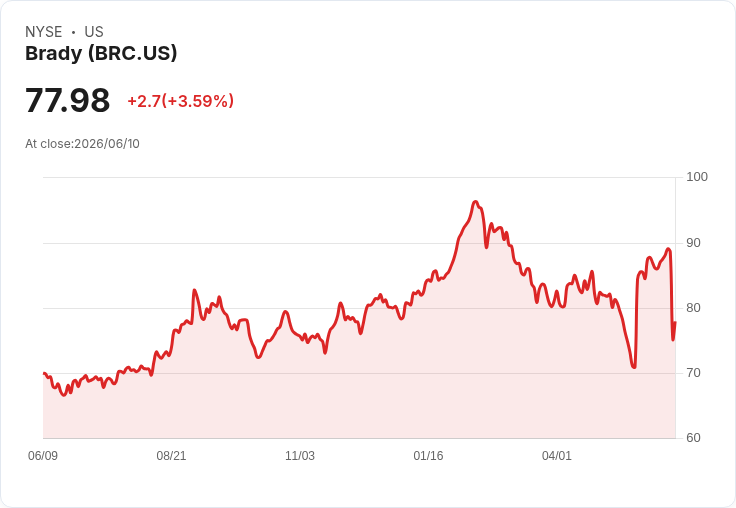Image resolution: width=736 pixels, height=508 pixels.
Task: Click the 100 price axis label
Action: pyautogui.click(x=697, y=177)
